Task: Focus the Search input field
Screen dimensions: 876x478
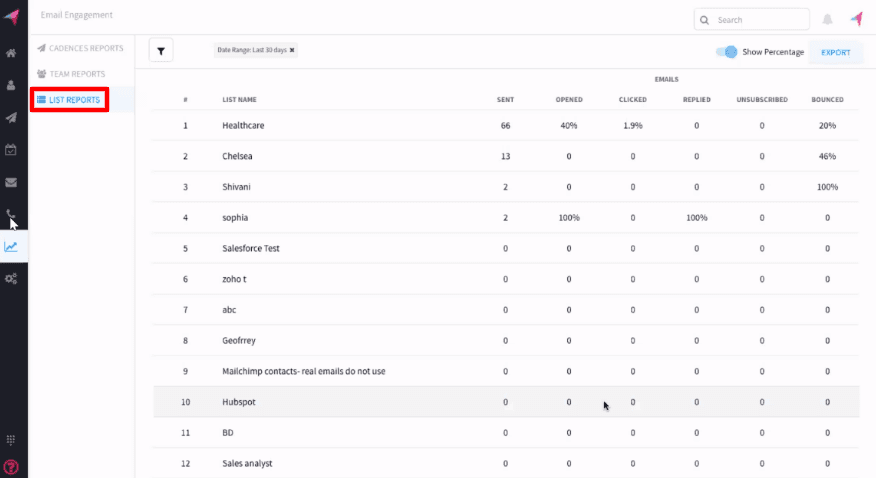Action: pyautogui.click(x=752, y=20)
